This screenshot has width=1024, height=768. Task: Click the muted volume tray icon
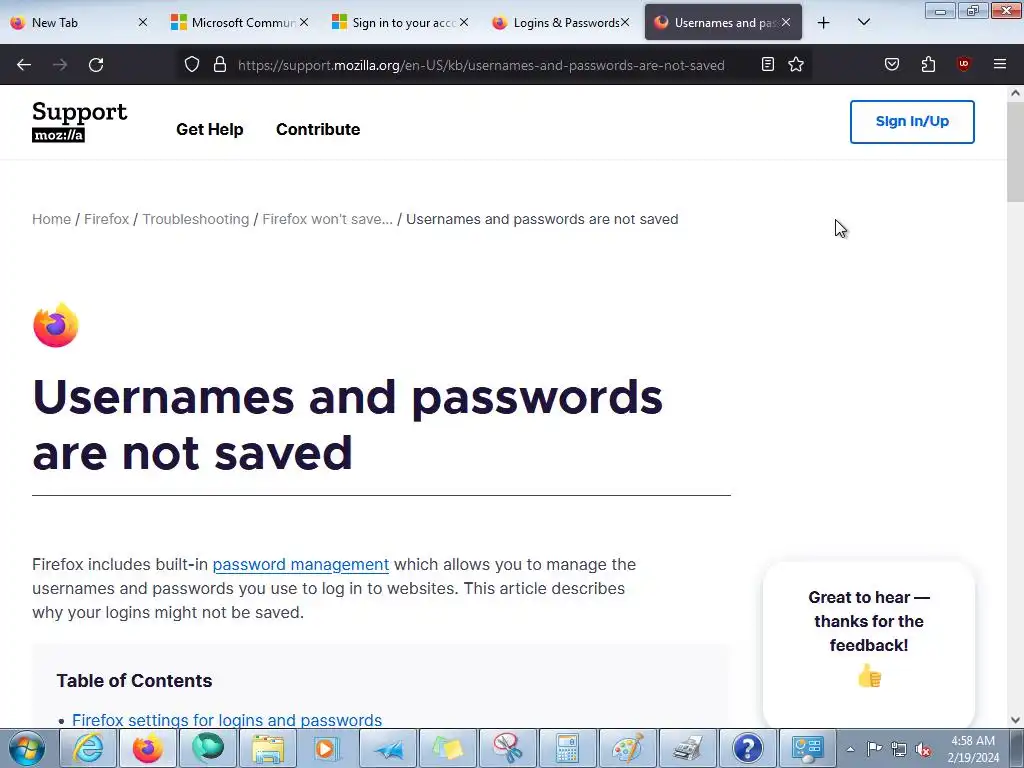click(x=923, y=749)
